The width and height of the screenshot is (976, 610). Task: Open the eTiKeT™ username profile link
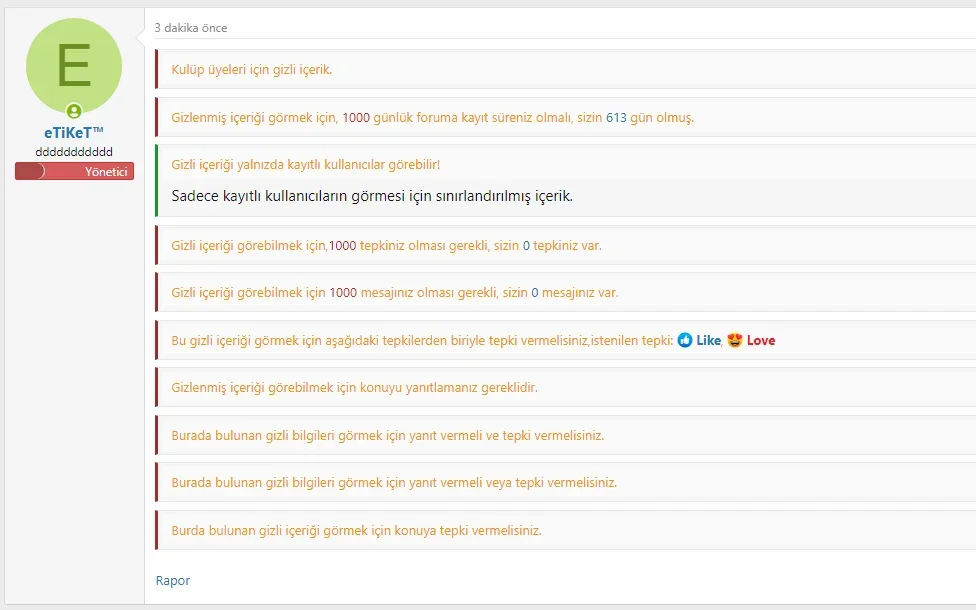74,133
